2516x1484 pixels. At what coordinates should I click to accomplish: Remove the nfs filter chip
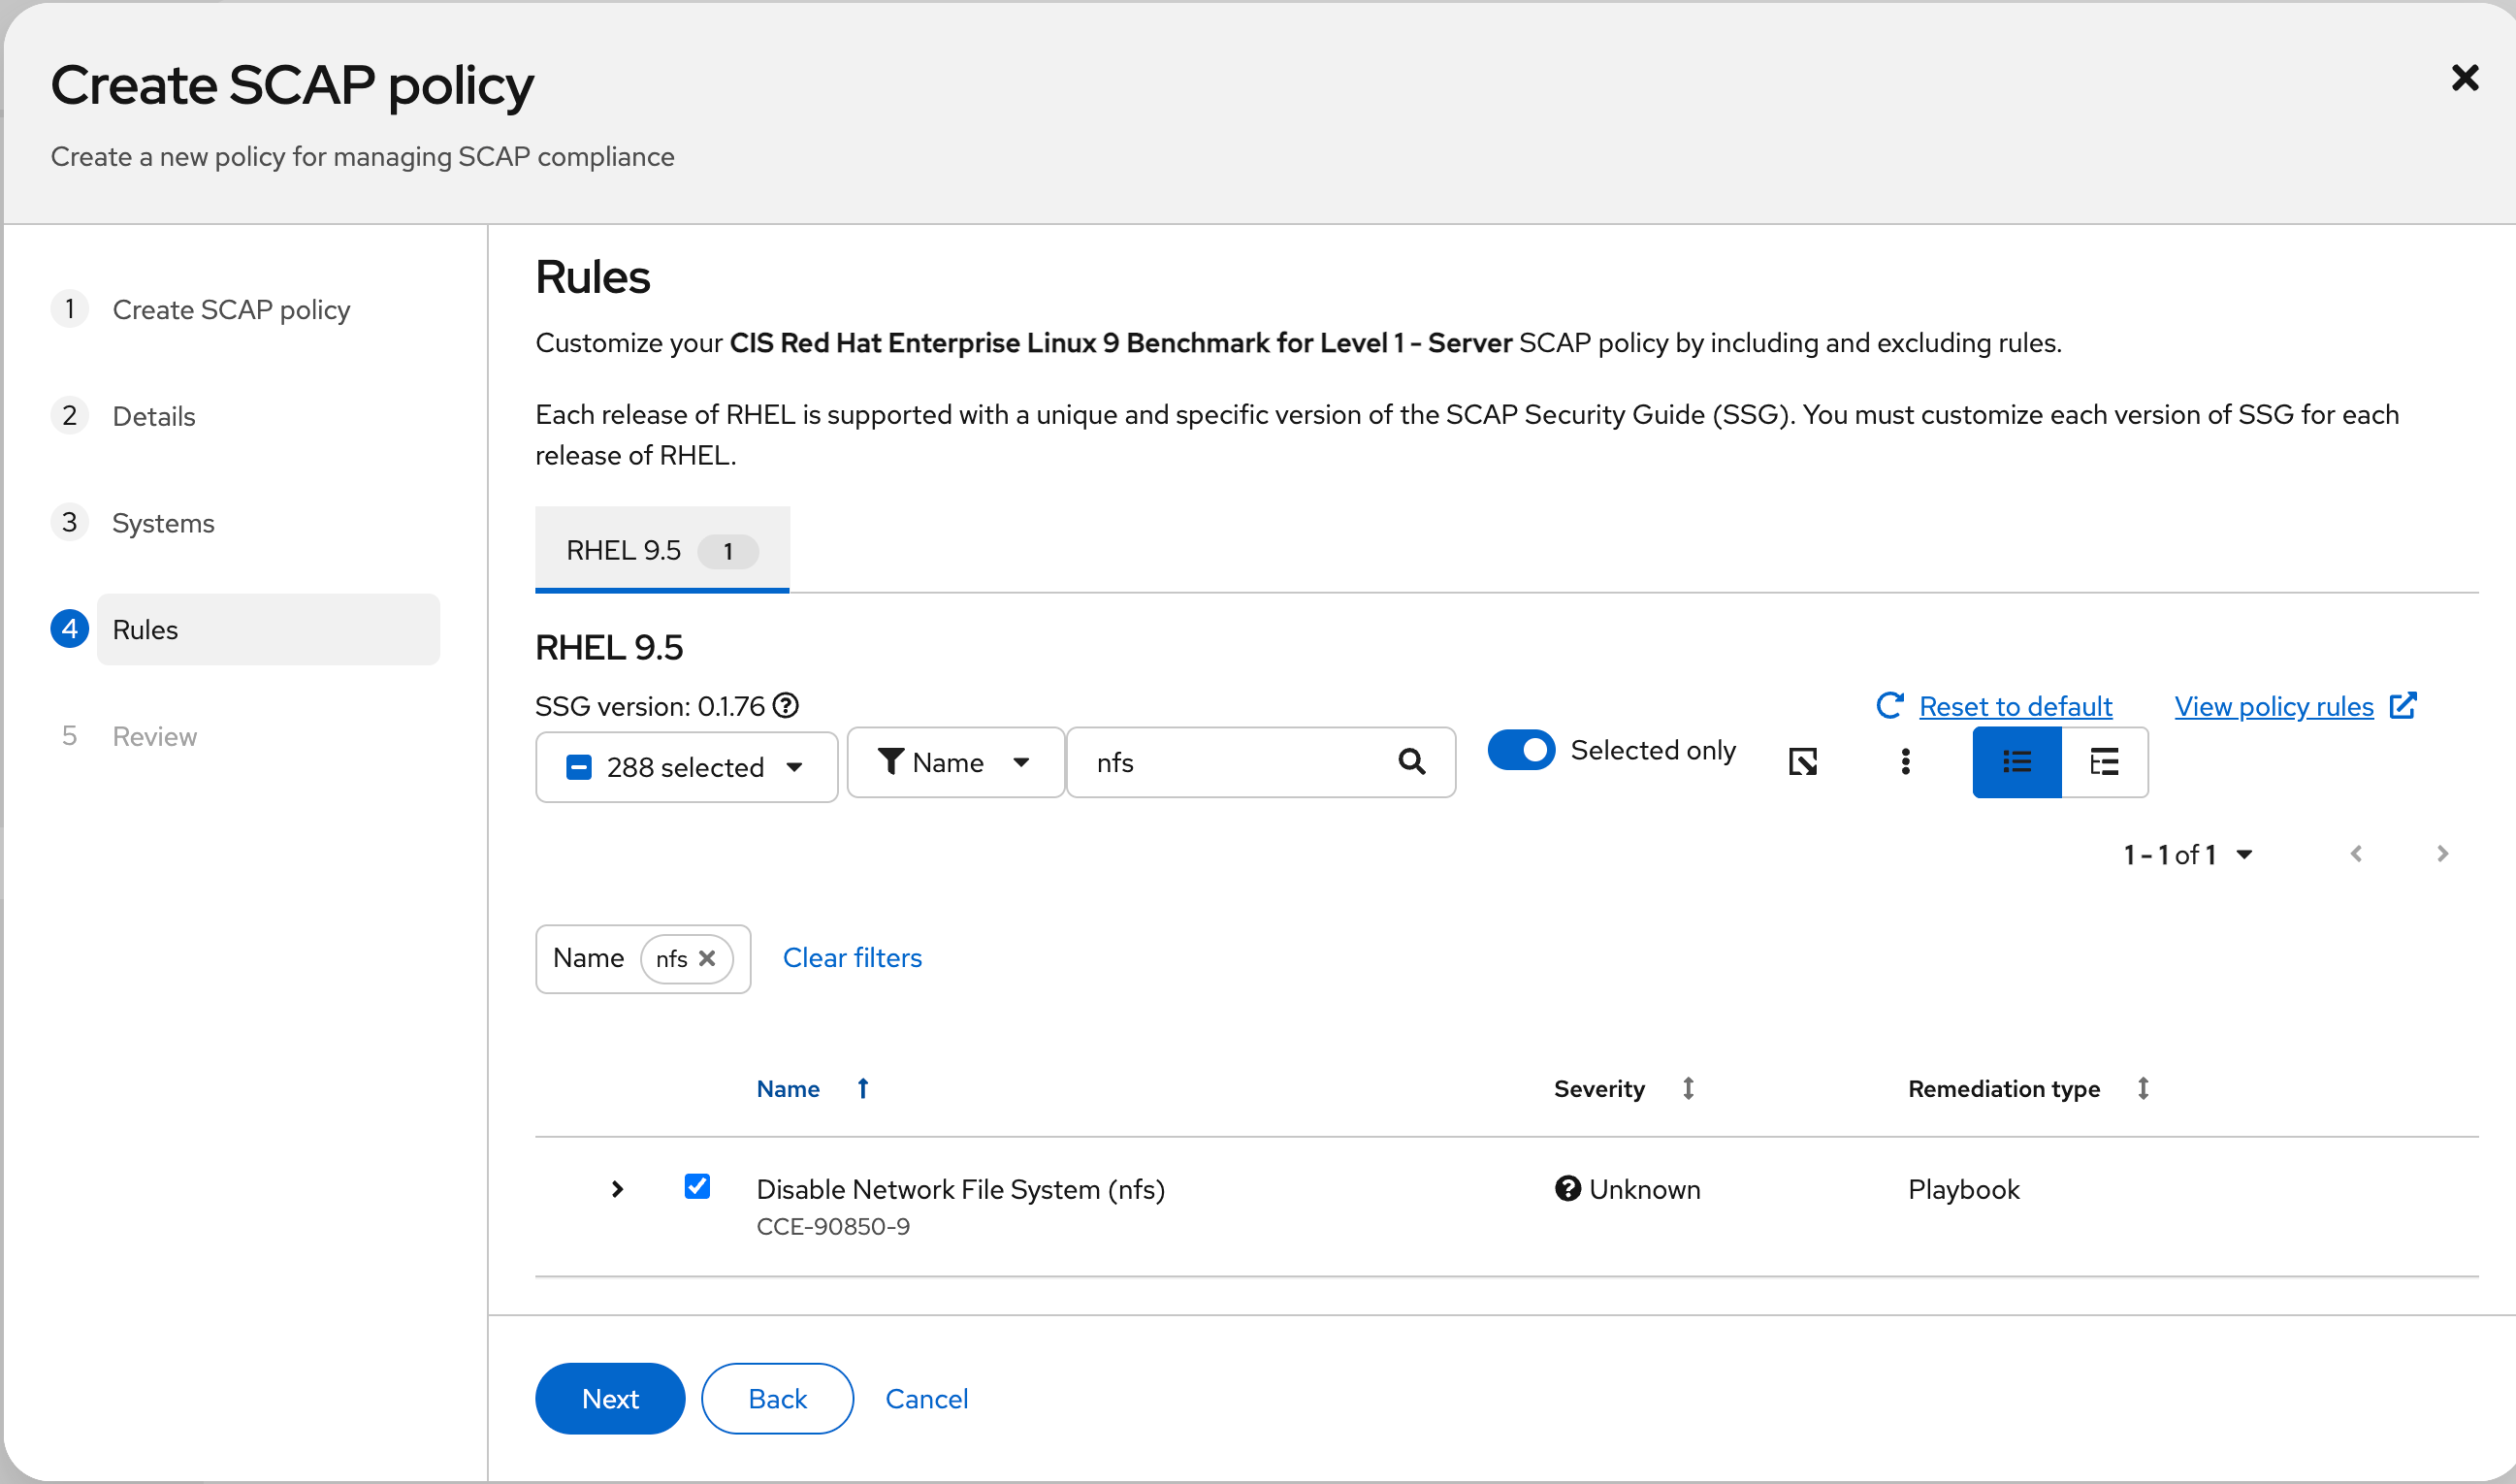(707, 958)
